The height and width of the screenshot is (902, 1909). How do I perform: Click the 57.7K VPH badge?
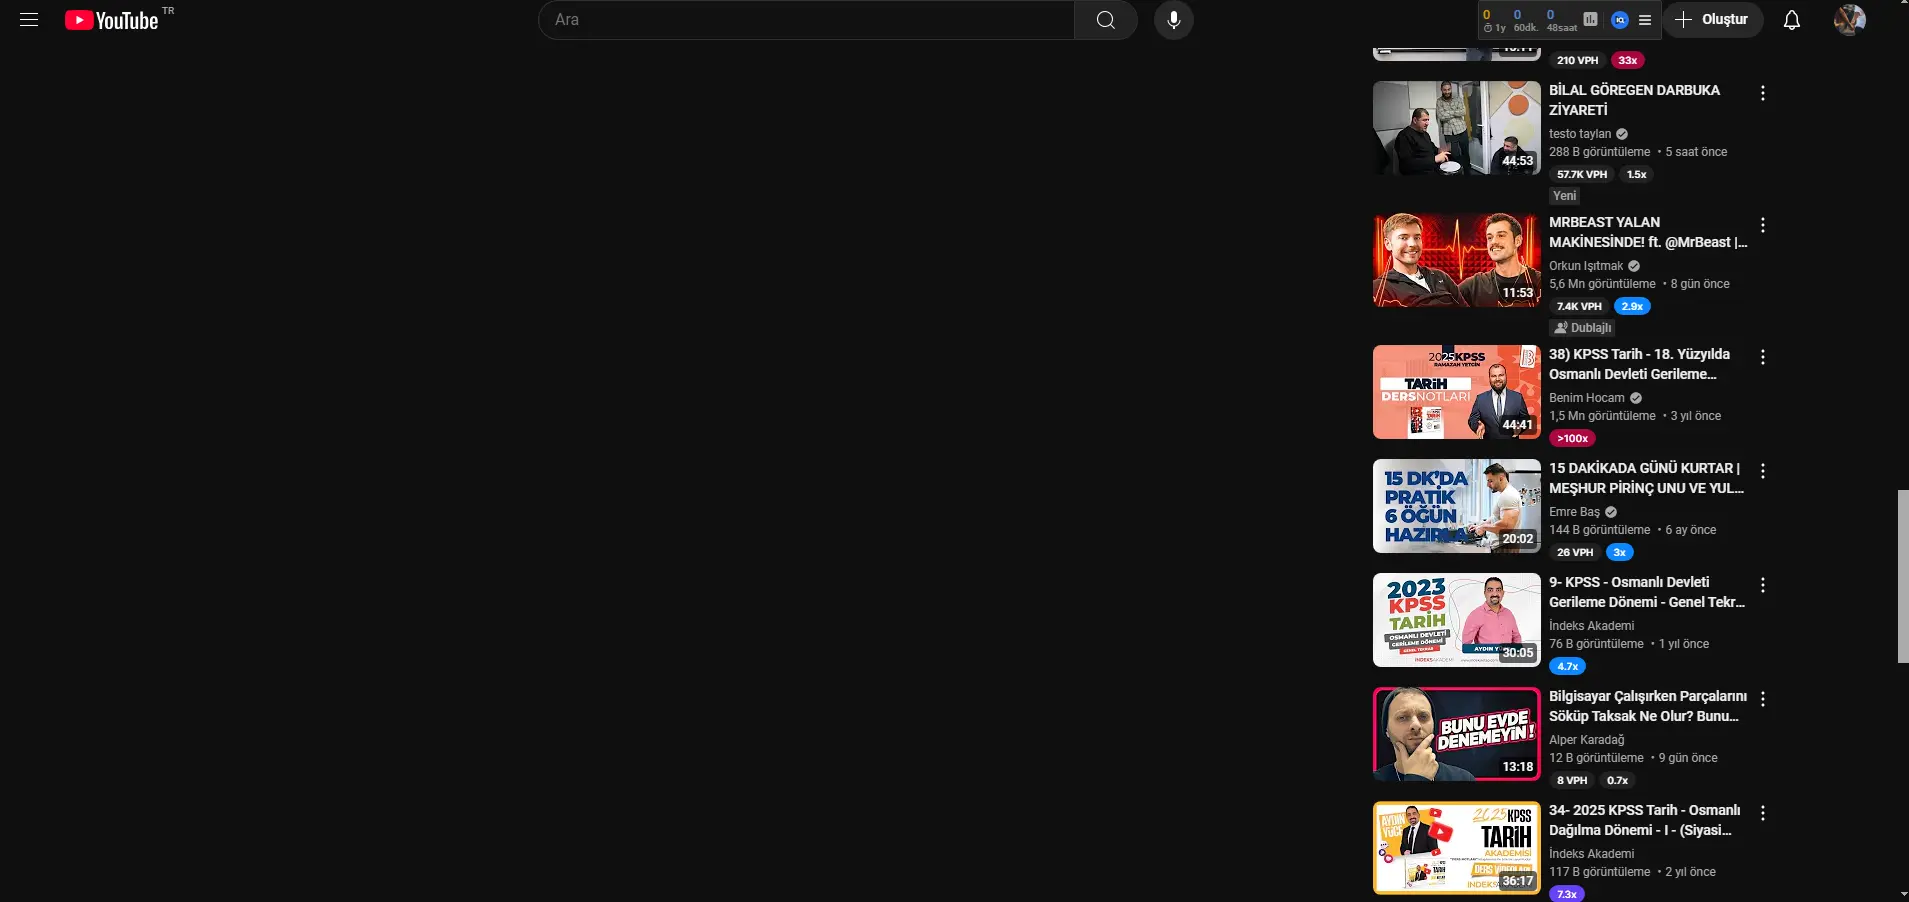1582,174
